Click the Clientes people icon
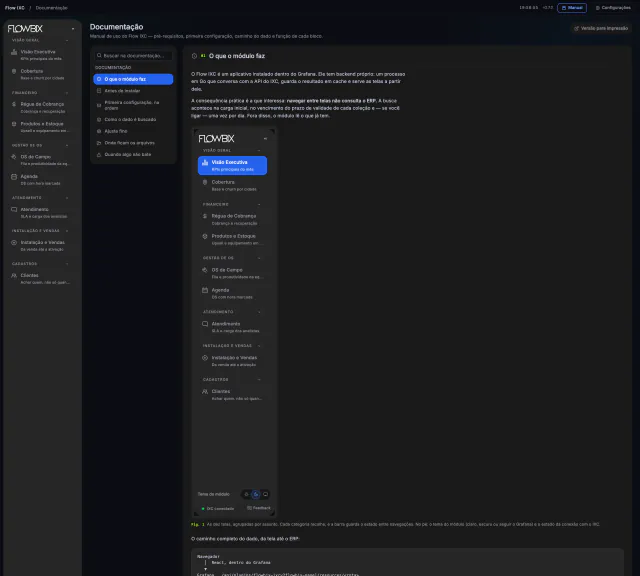Screen dimensions: 640x576 (x=14, y=276)
